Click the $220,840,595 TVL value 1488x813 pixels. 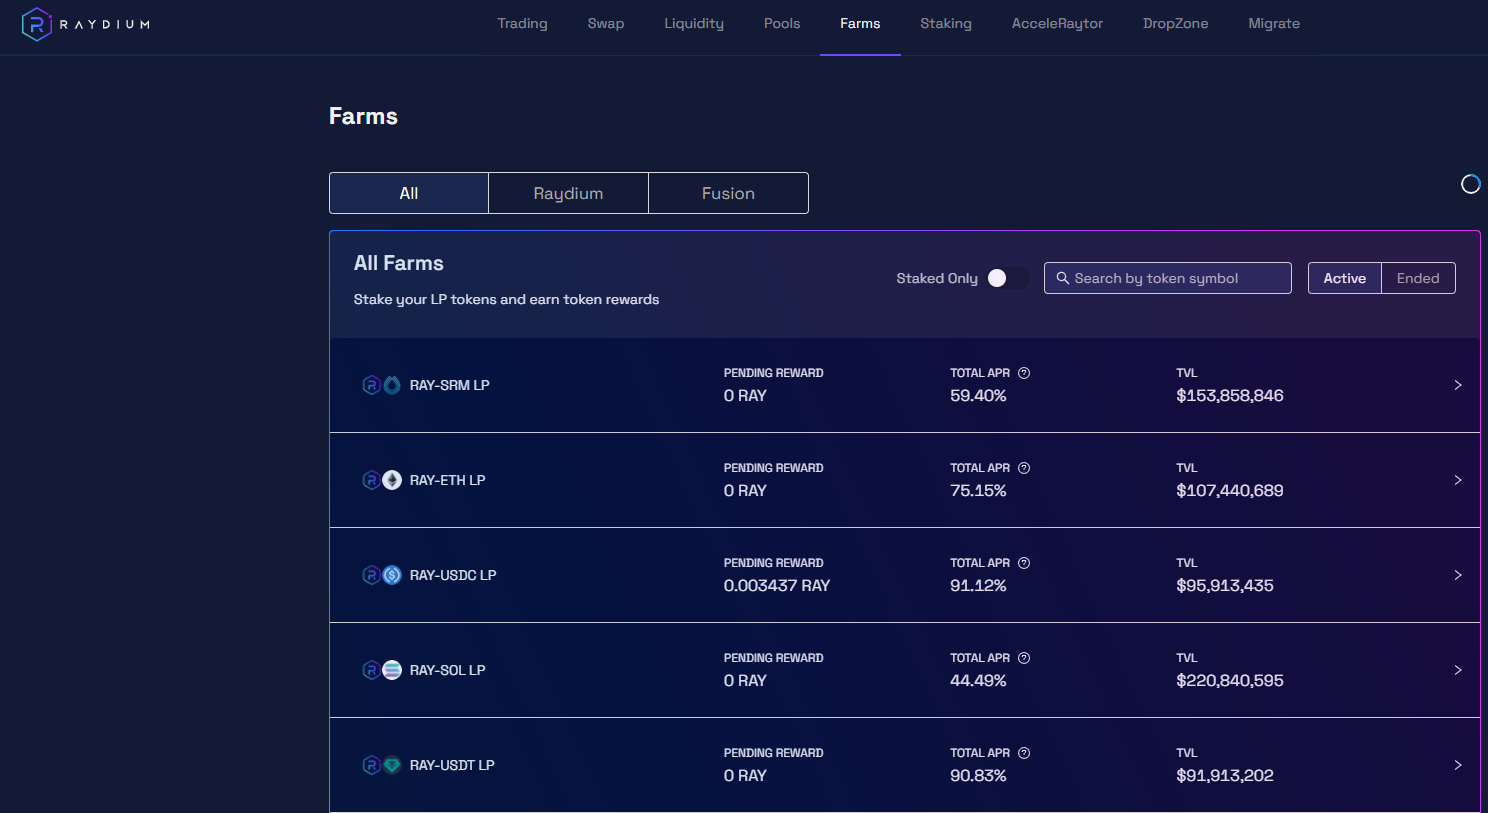point(1230,681)
